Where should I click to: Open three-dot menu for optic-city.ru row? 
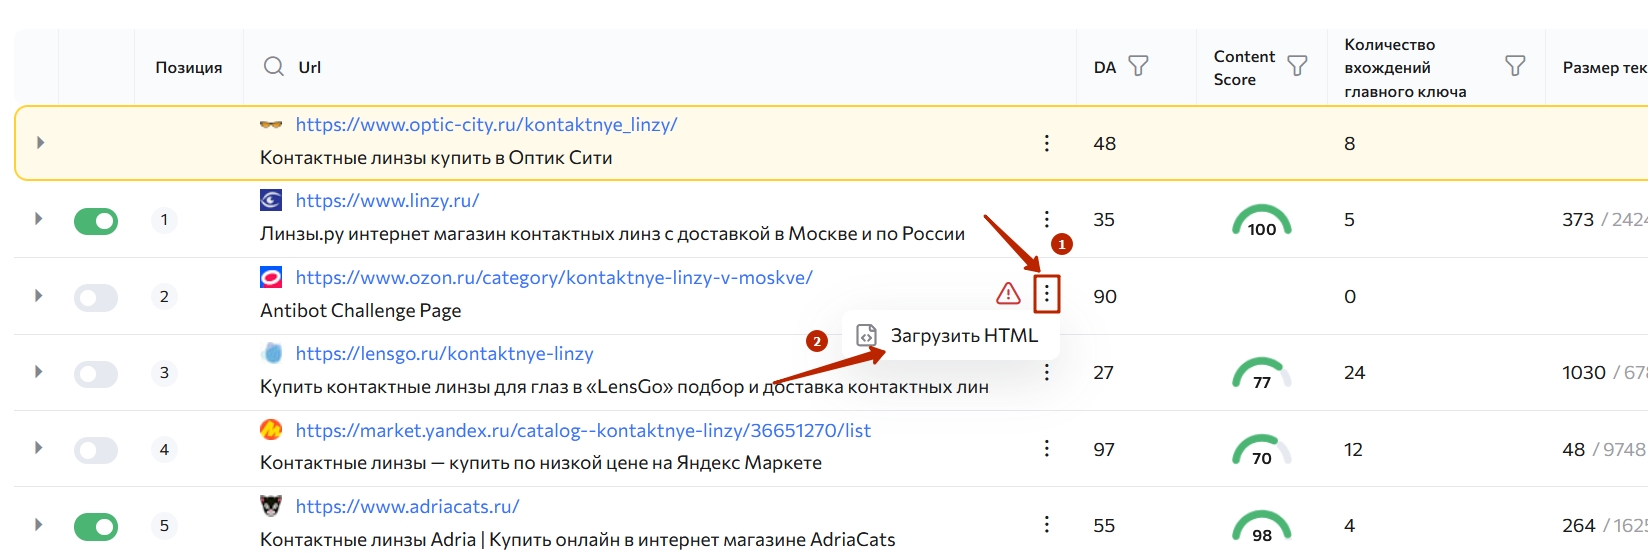pos(1046,143)
